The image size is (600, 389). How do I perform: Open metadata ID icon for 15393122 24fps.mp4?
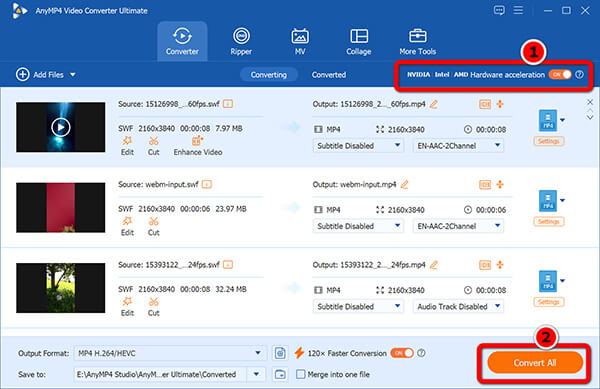(485, 265)
